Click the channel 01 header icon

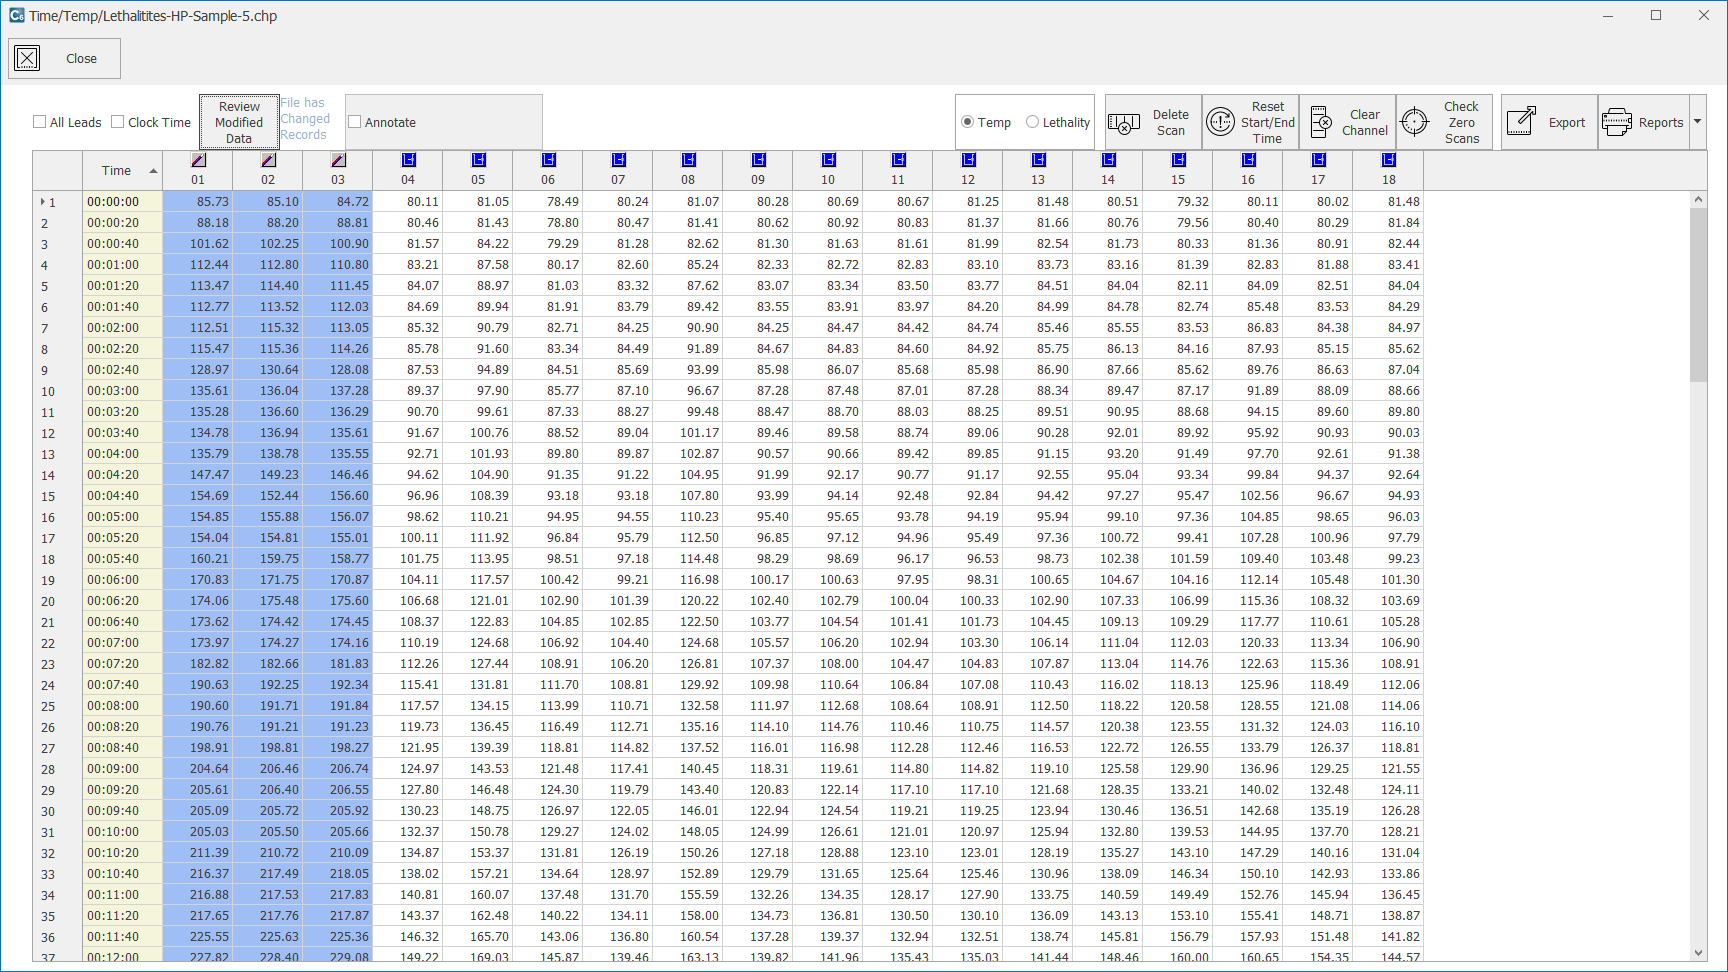click(x=198, y=160)
